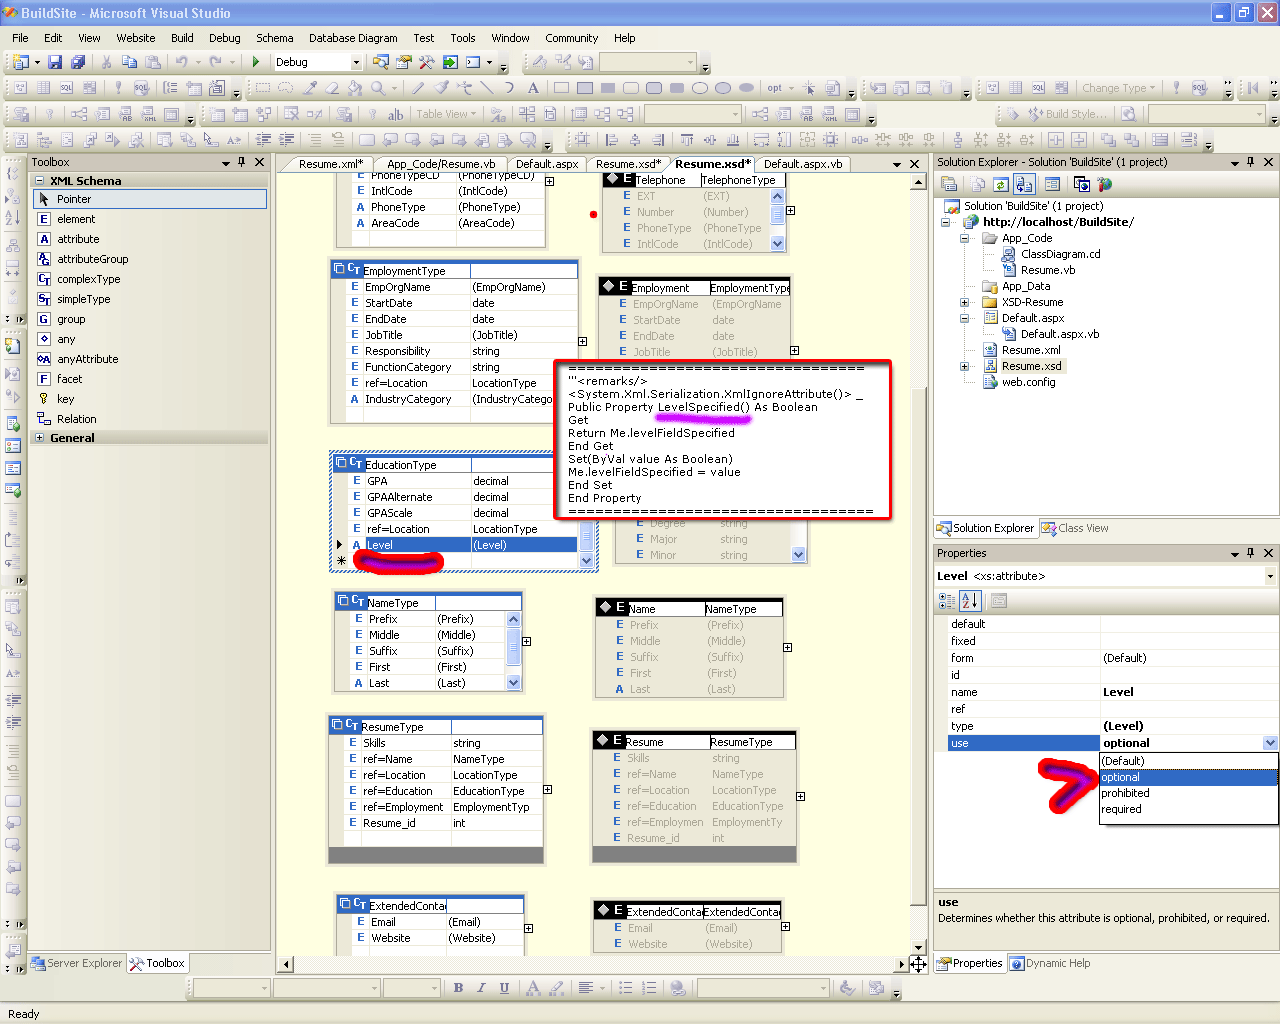Click the horizontal scrollbar left arrow
The image size is (1280, 1024).
(287, 964)
